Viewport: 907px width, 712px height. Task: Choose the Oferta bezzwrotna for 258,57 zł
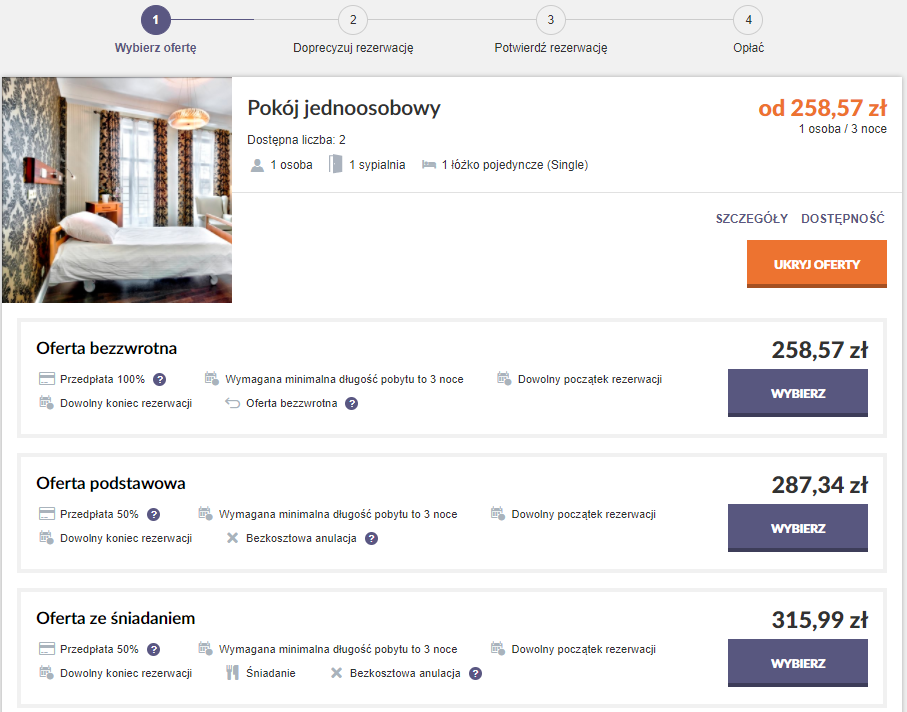click(x=797, y=393)
